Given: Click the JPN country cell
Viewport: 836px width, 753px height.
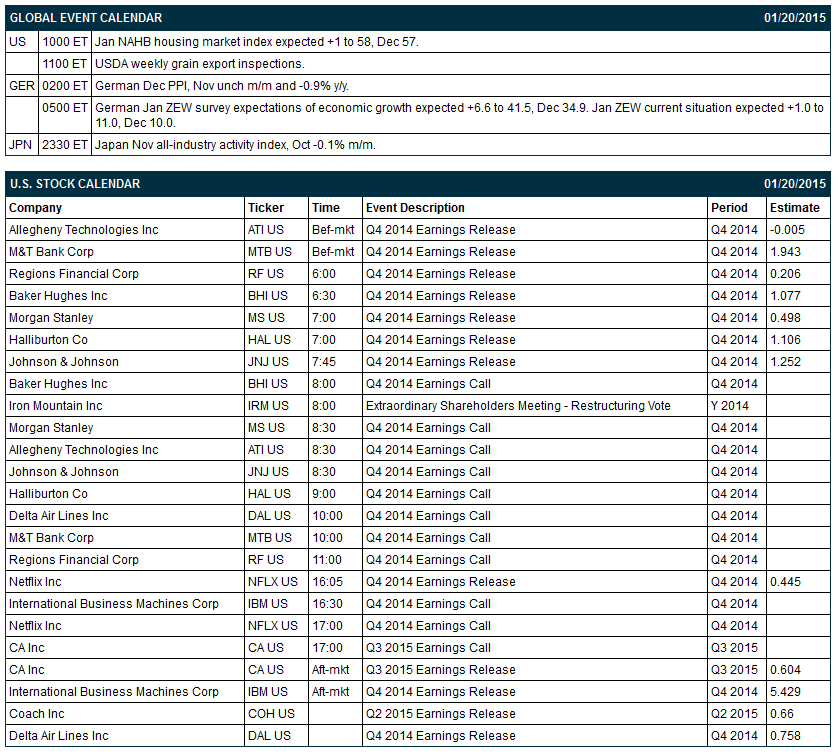Looking at the screenshot, I should click(20, 145).
